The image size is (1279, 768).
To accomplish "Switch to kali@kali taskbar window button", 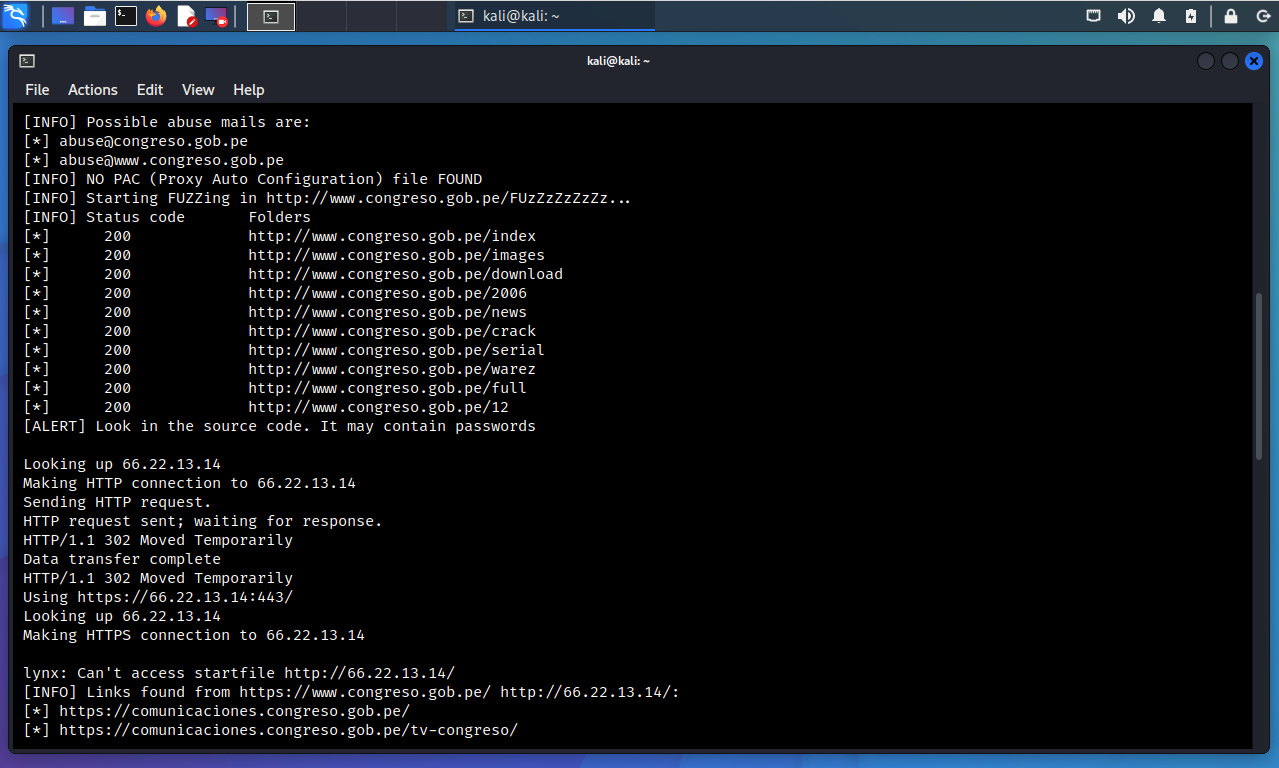I will coord(554,16).
